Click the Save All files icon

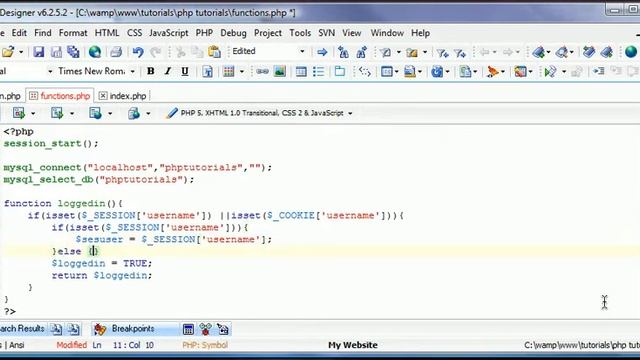click(73, 52)
